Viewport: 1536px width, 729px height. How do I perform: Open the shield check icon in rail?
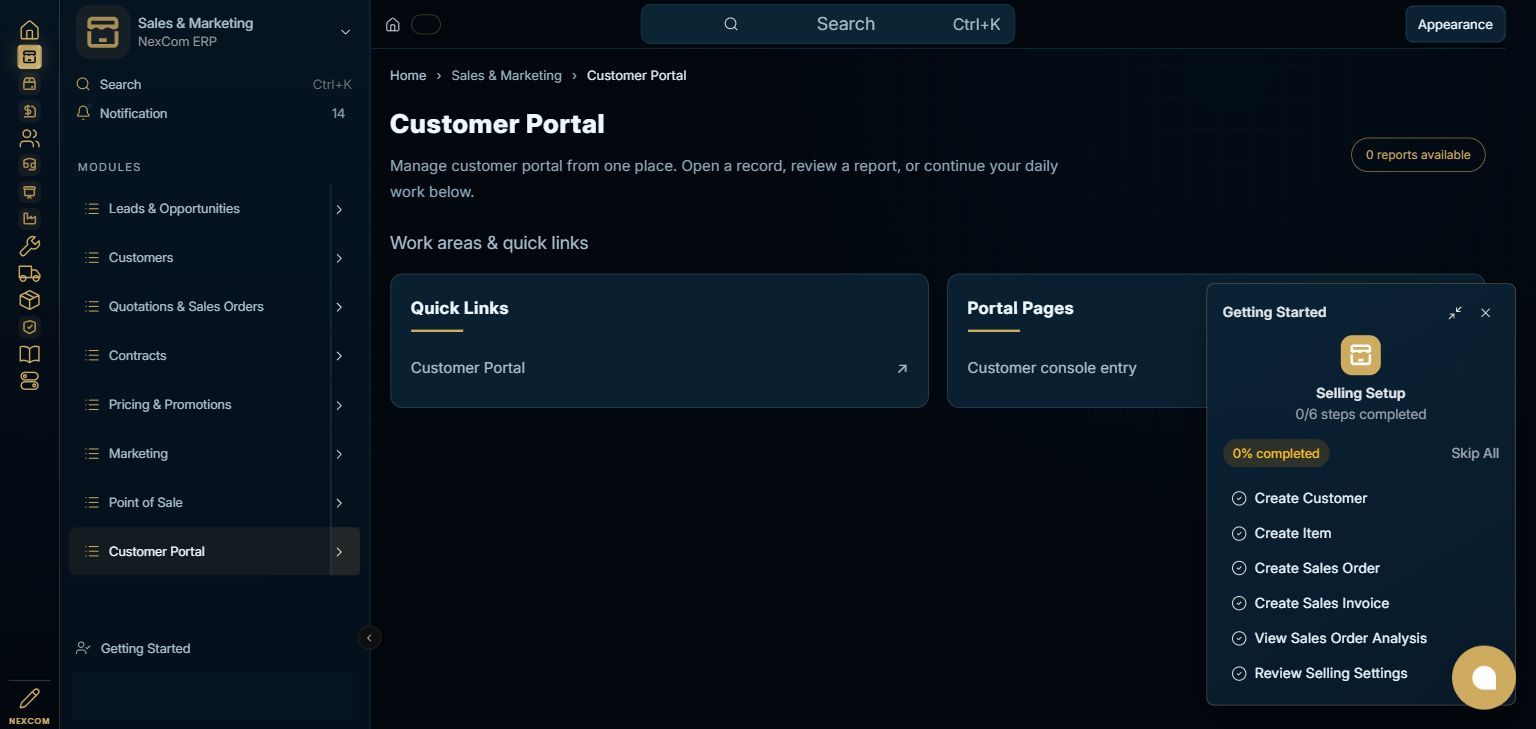(x=30, y=327)
